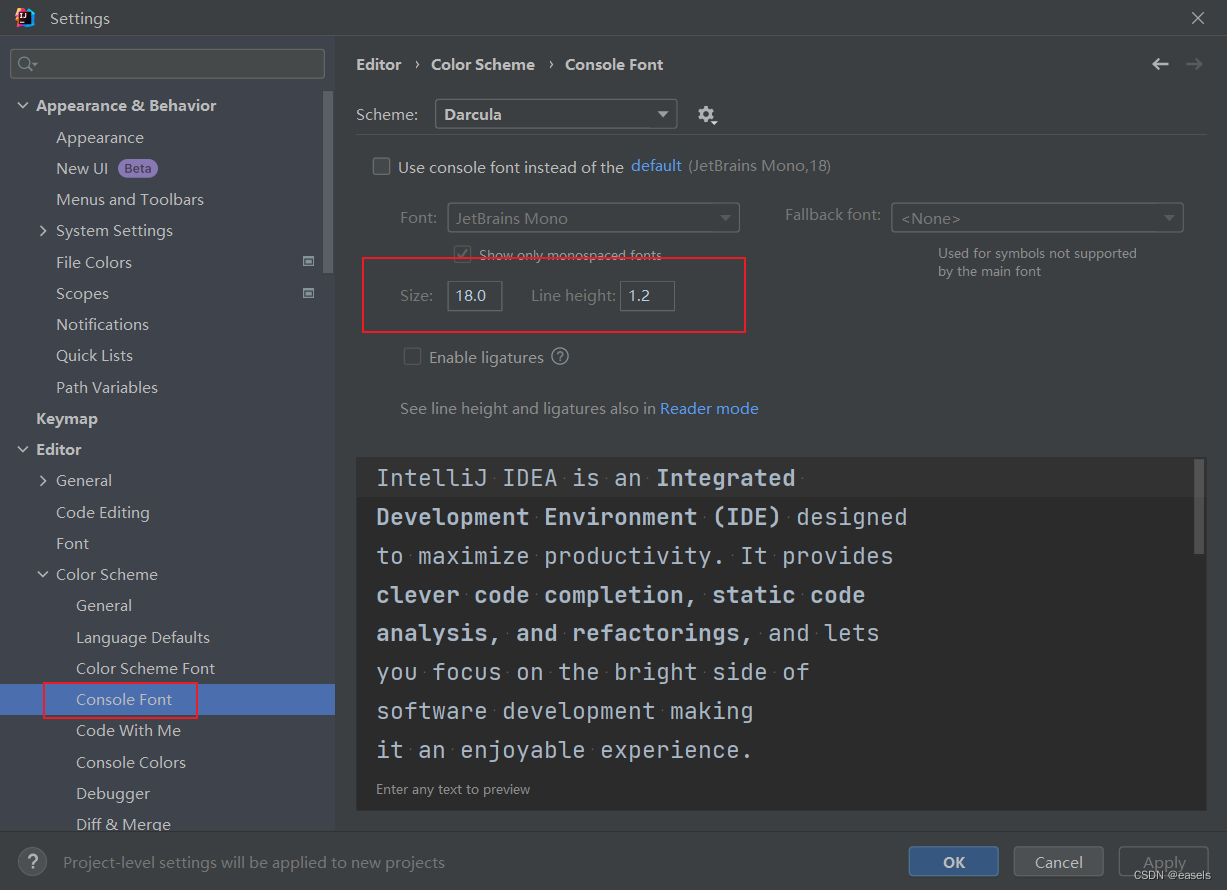
Task: Click the Beta badge next to New UI
Action: click(138, 168)
